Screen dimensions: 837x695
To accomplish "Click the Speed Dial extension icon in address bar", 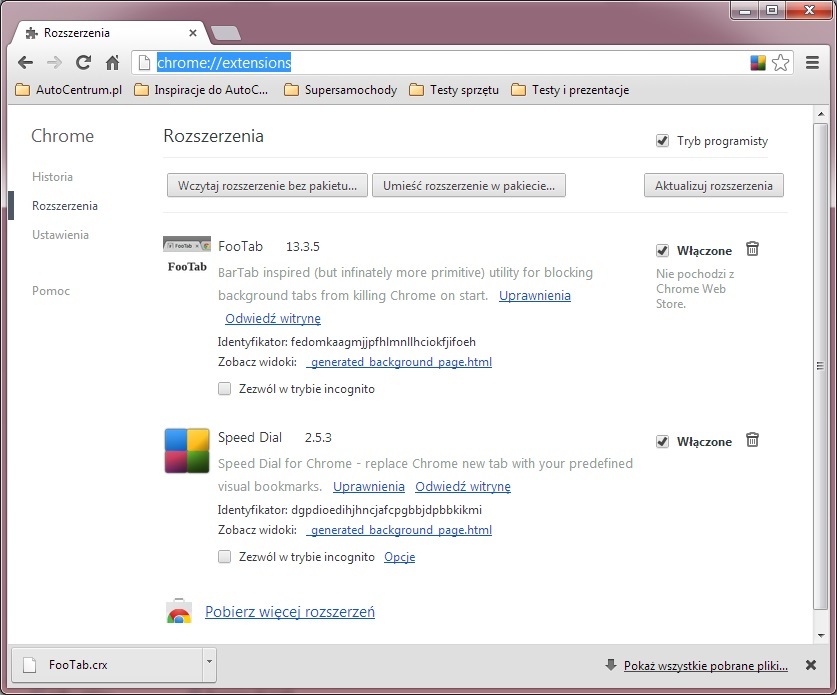I will (758, 63).
